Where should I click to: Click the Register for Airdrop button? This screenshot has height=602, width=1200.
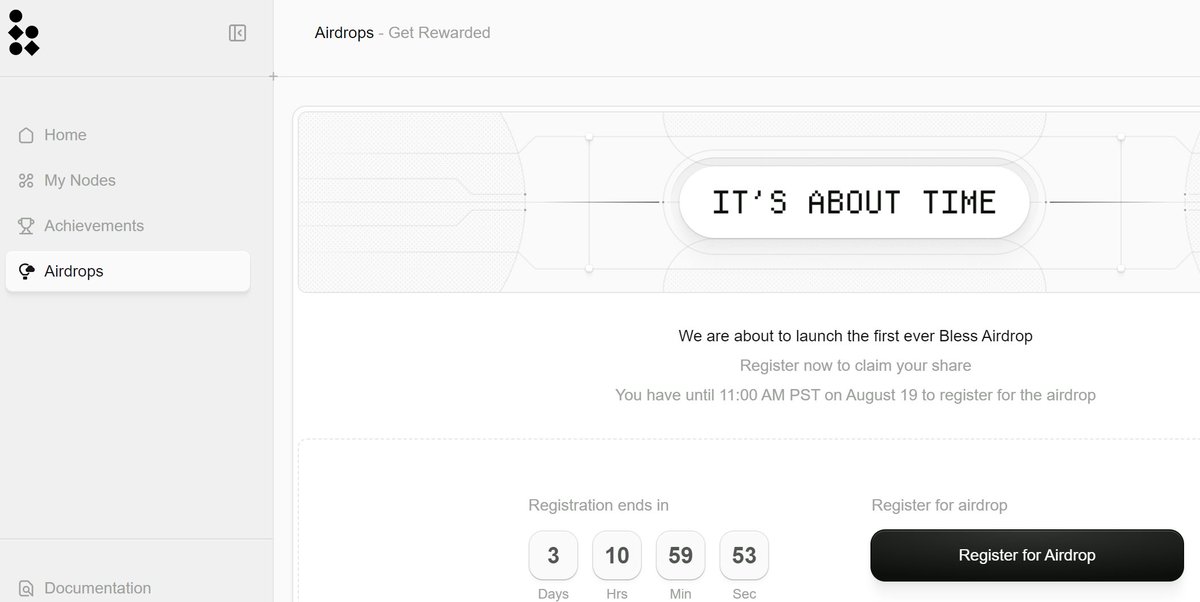pyautogui.click(x=1027, y=555)
